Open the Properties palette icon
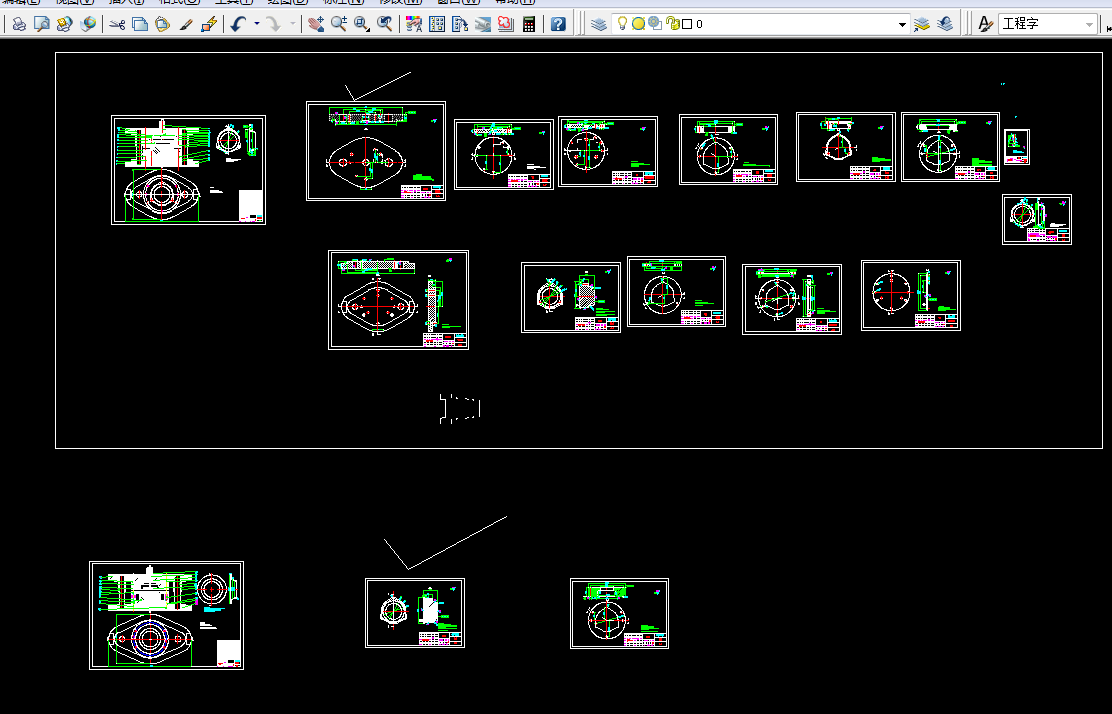This screenshot has height=714, width=1112. coord(414,24)
